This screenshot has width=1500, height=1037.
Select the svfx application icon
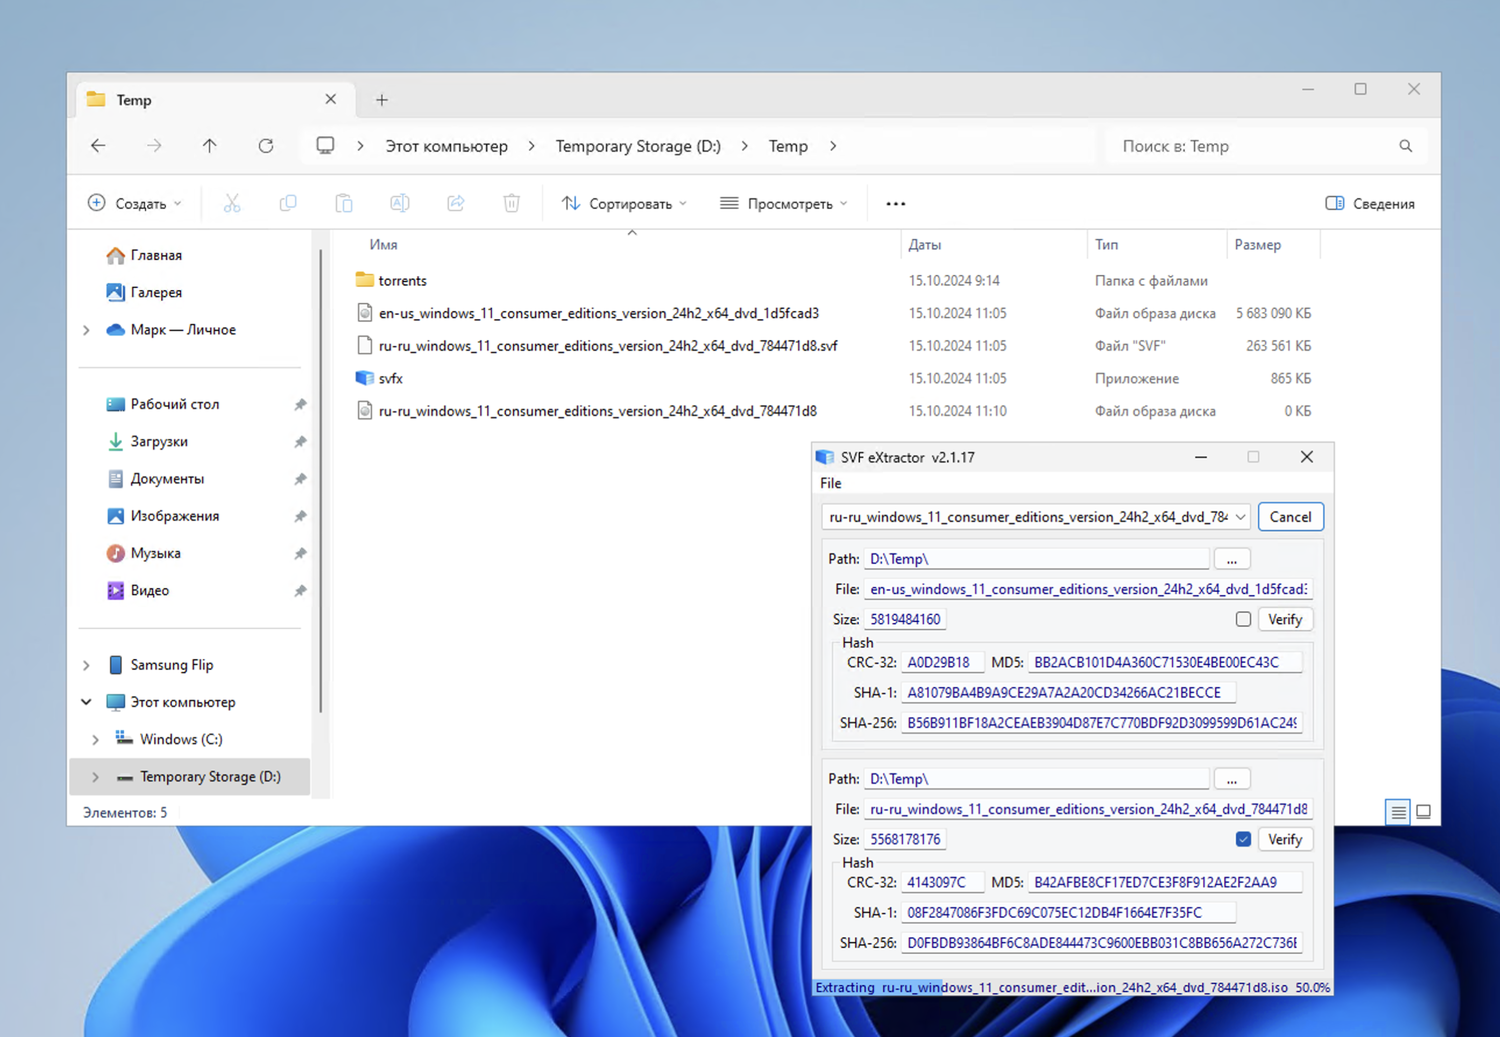(365, 378)
